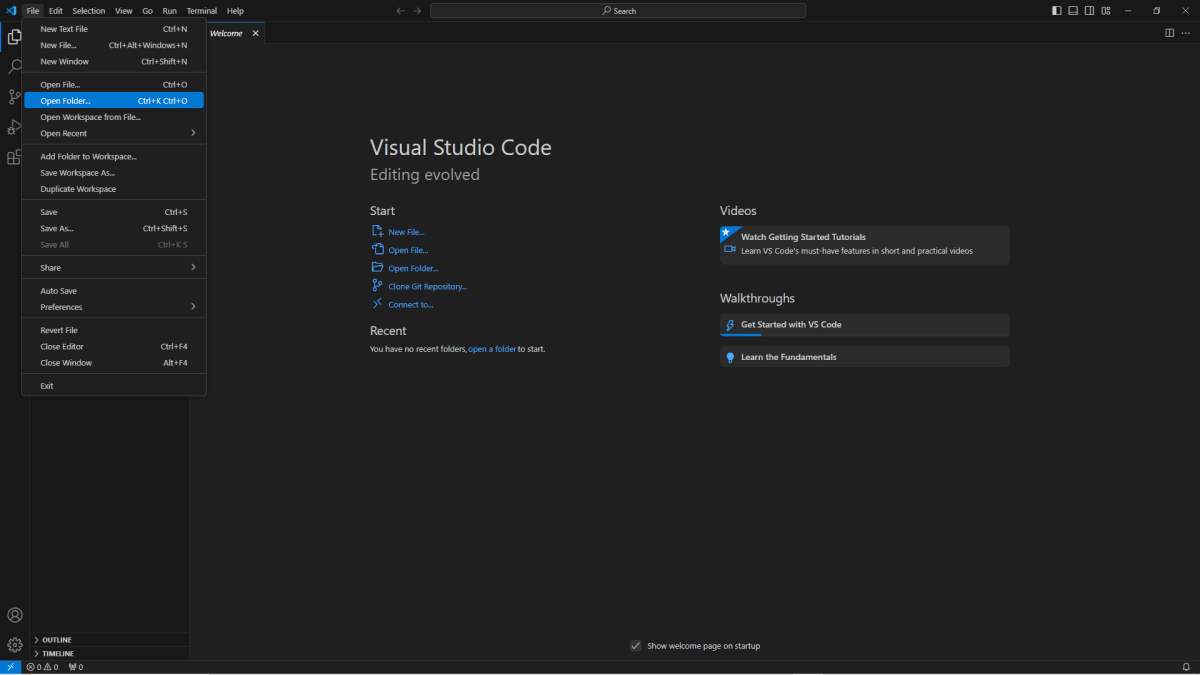This screenshot has width=1200, height=675.
Task: Open Customize Layout icon
Action: pos(1105,11)
